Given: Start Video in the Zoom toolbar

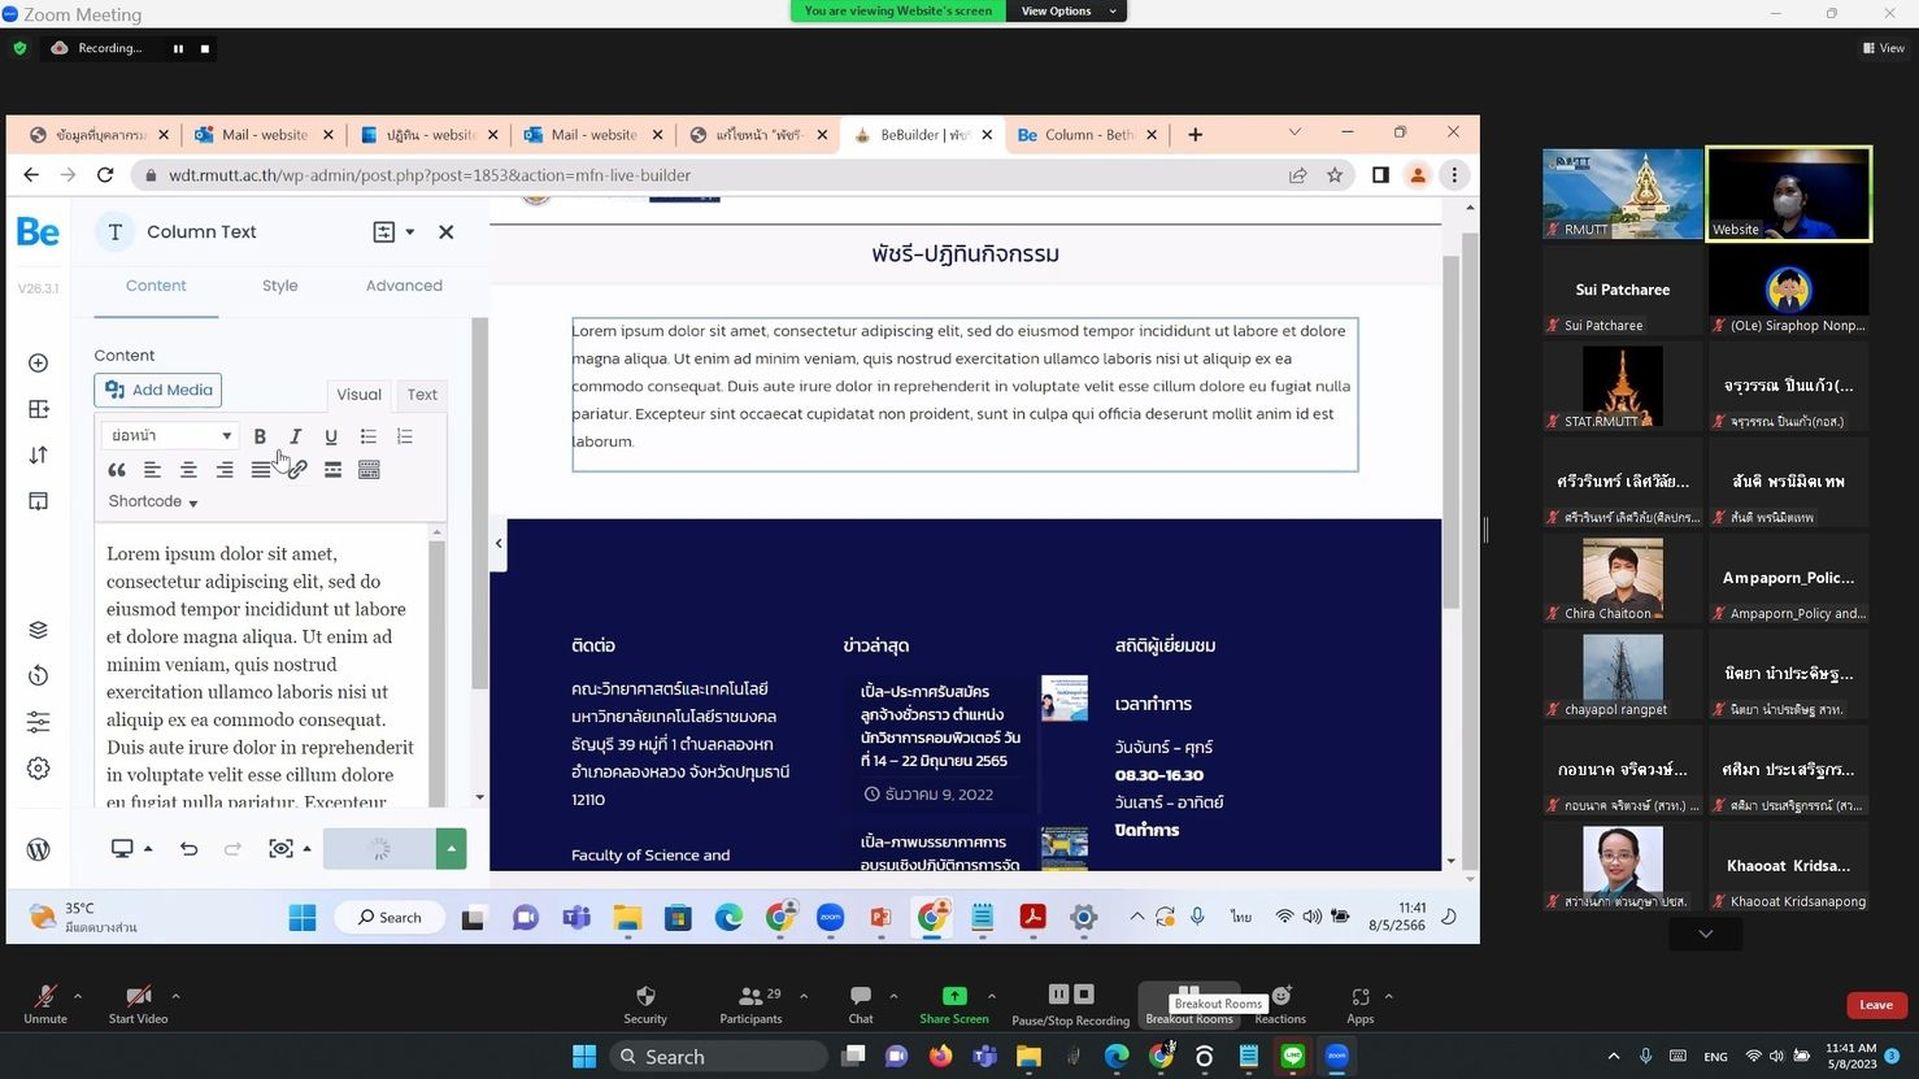Looking at the screenshot, I should [138, 1004].
